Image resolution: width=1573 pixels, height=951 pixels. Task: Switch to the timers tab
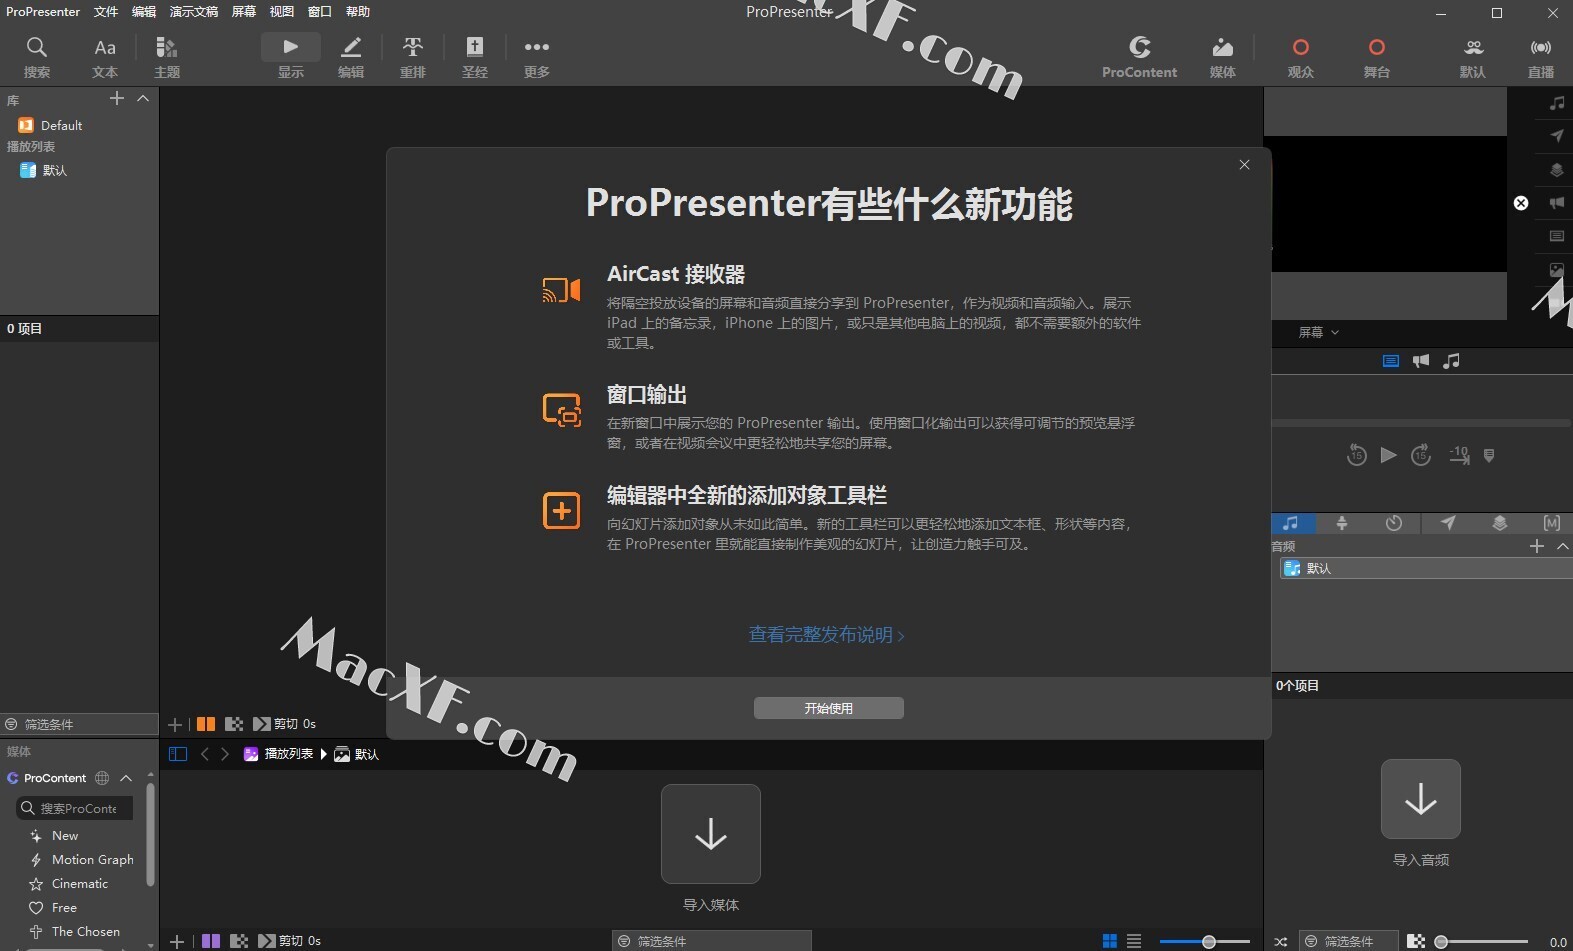tap(1394, 523)
